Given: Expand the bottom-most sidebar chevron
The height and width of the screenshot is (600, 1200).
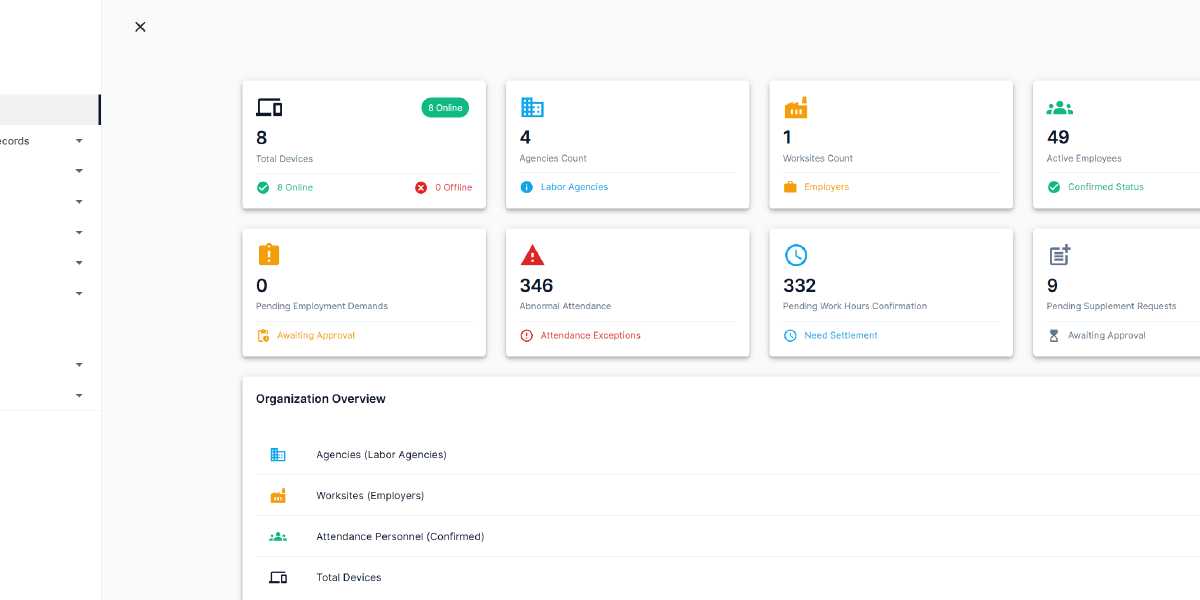Looking at the screenshot, I should coord(79,395).
